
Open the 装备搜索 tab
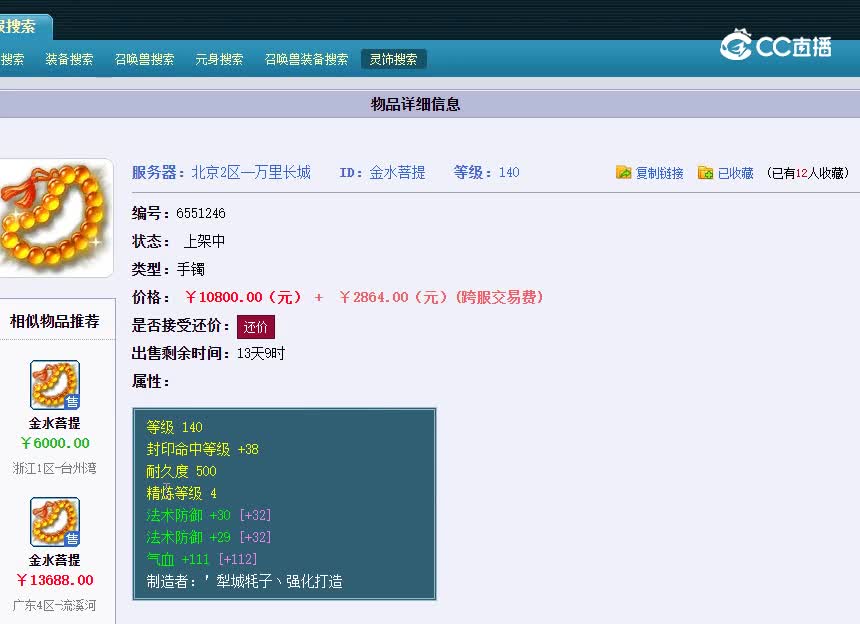(69, 59)
